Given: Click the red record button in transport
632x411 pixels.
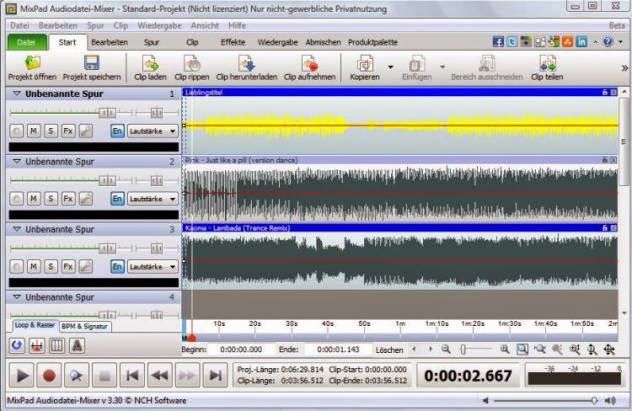Looking at the screenshot, I should coord(49,376).
